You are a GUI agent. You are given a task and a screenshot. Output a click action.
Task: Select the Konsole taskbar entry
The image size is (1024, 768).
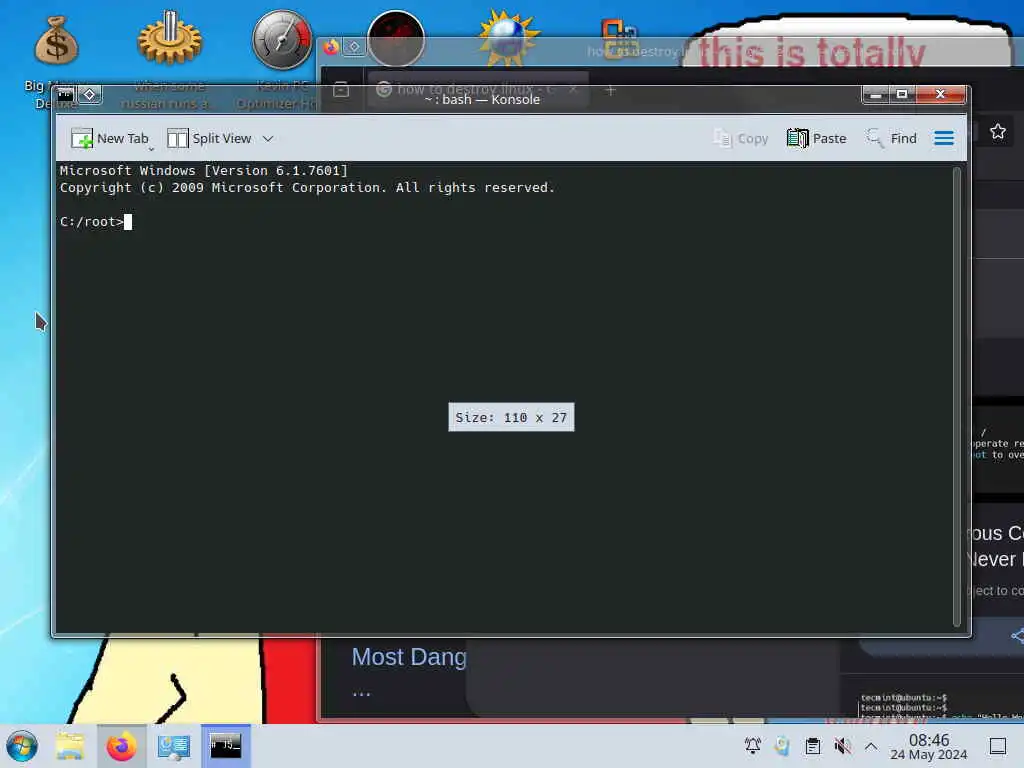click(225, 746)
